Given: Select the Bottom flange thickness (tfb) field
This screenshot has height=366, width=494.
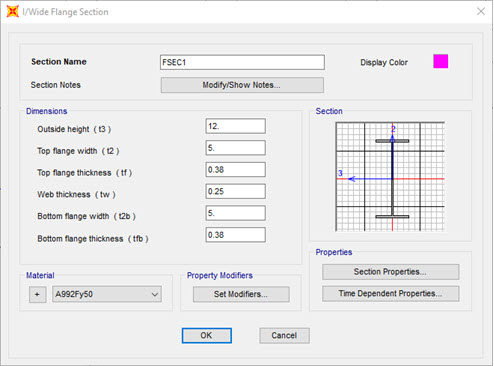Looking at the screenshot, I should [235, 235].
